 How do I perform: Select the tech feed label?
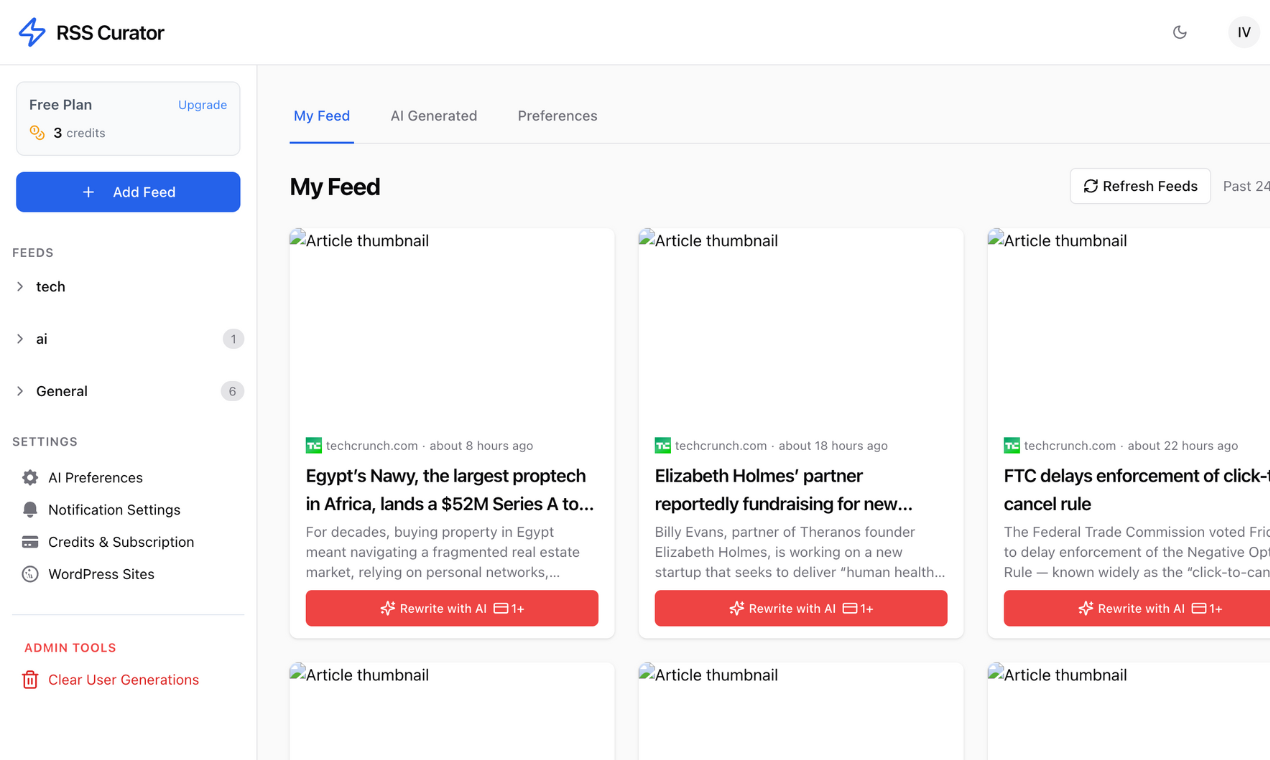pos(50,286)
